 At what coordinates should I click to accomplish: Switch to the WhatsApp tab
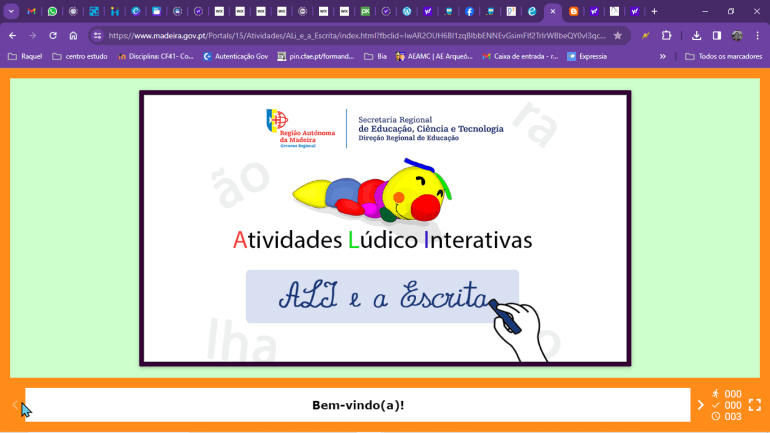click(x=52, y=11)
